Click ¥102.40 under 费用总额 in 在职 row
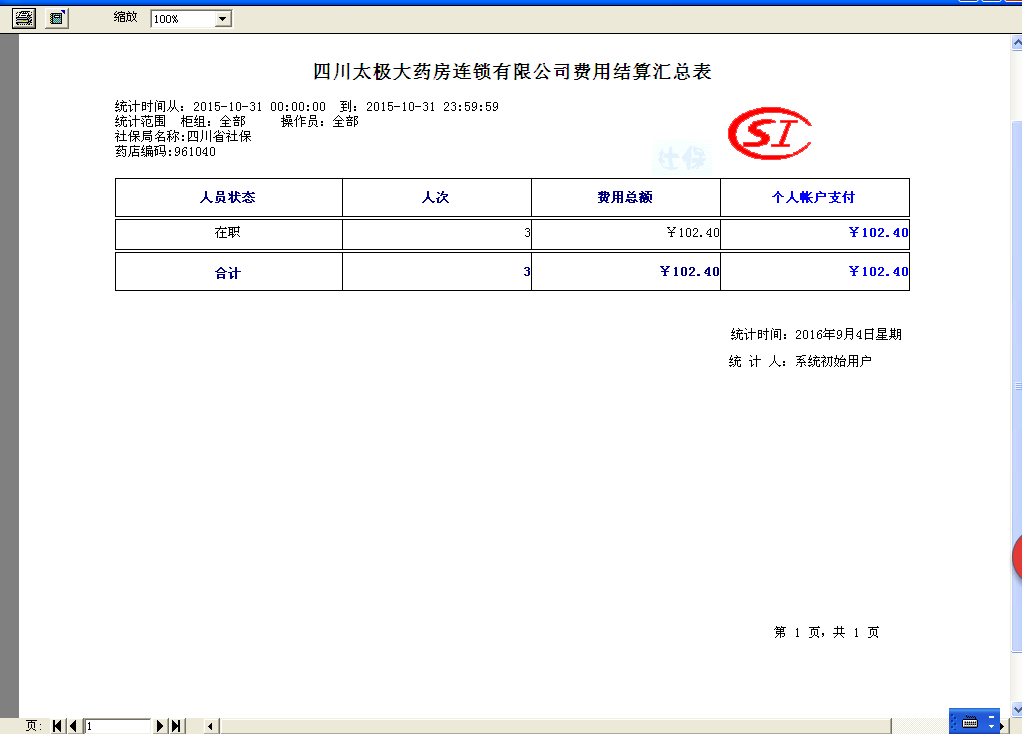This screenshot has height=734, width=1022. pyautogui.click(x=693, y=233)
